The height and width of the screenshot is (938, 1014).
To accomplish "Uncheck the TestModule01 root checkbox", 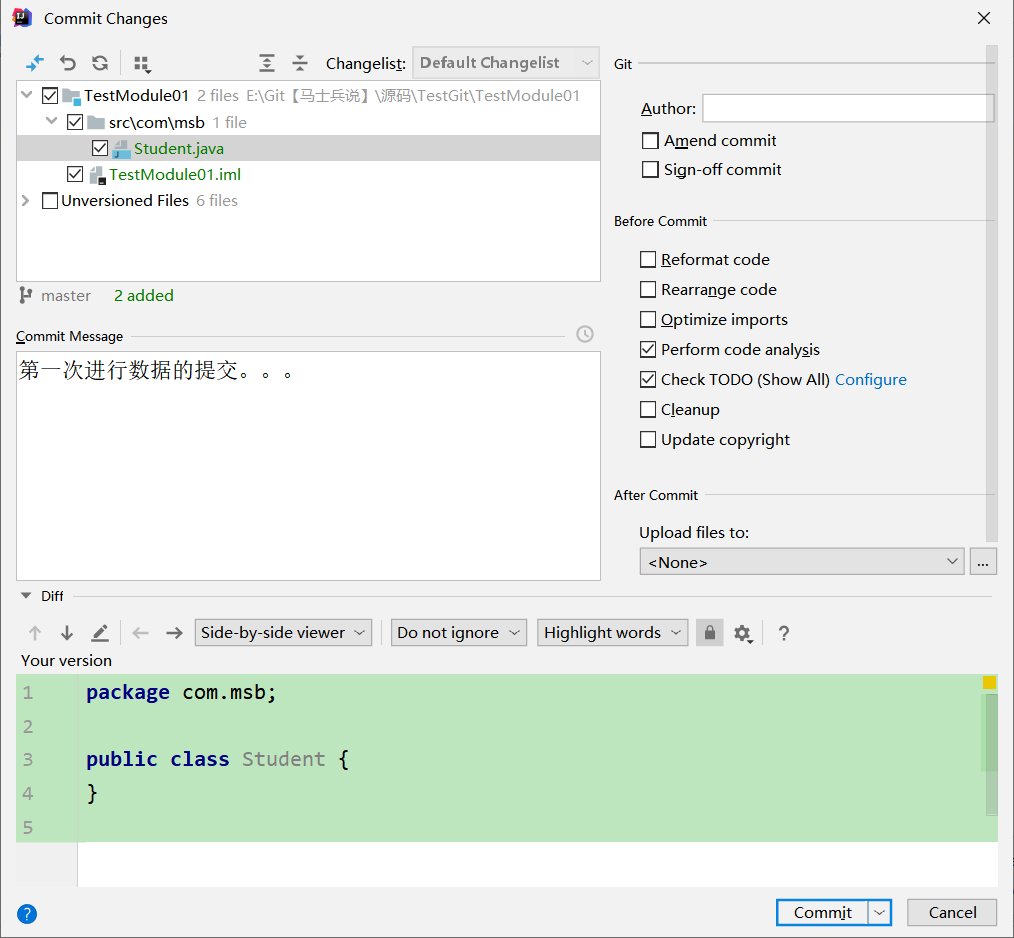I will click(50, 96).
